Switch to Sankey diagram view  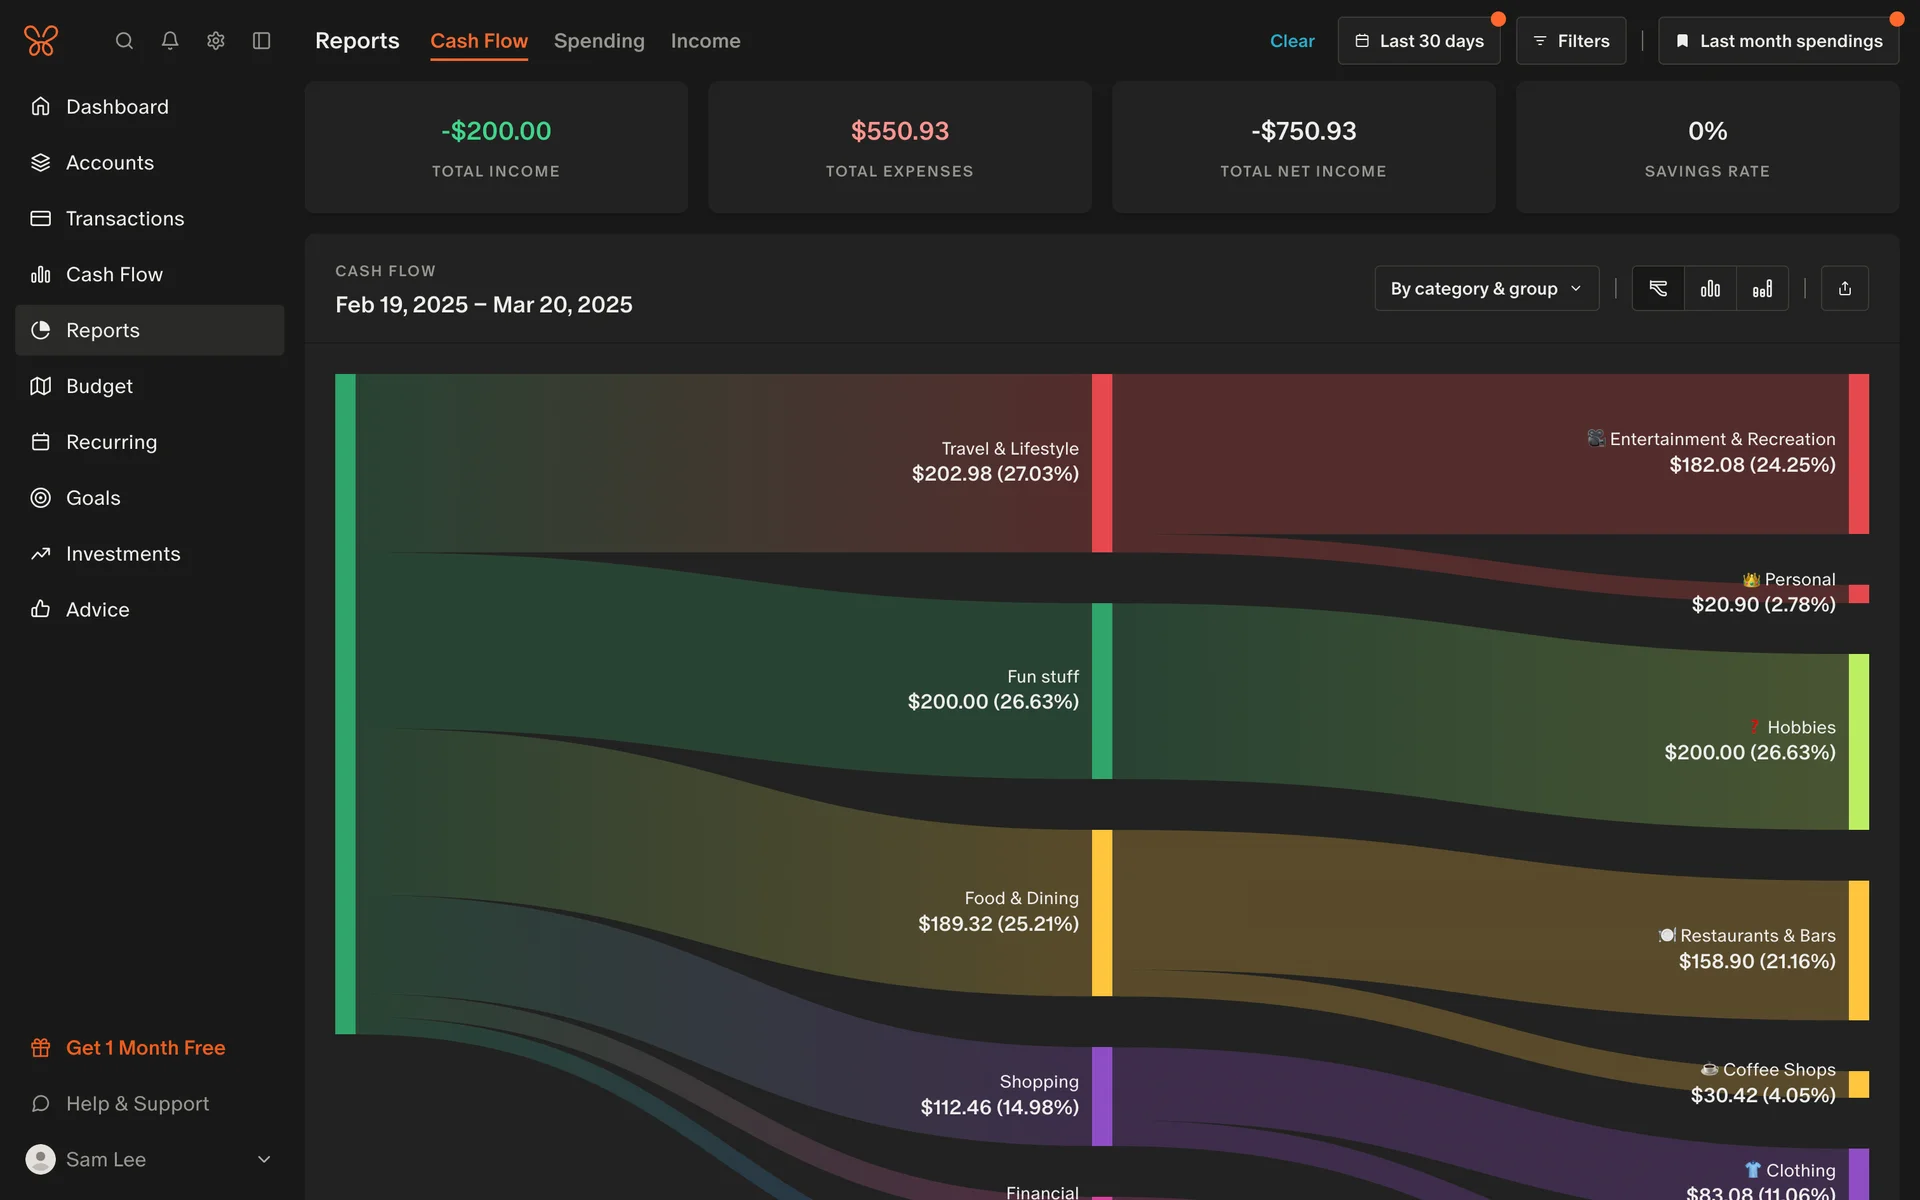[1658, 289]
